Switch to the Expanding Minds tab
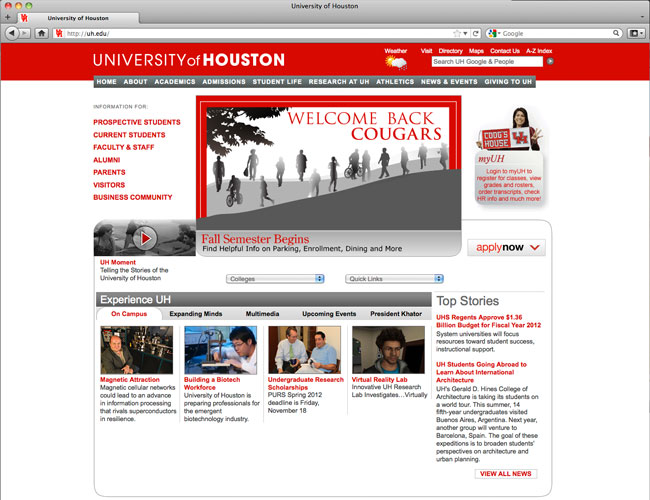This screenshot has height=500, width=650. (x=196, y=314)
